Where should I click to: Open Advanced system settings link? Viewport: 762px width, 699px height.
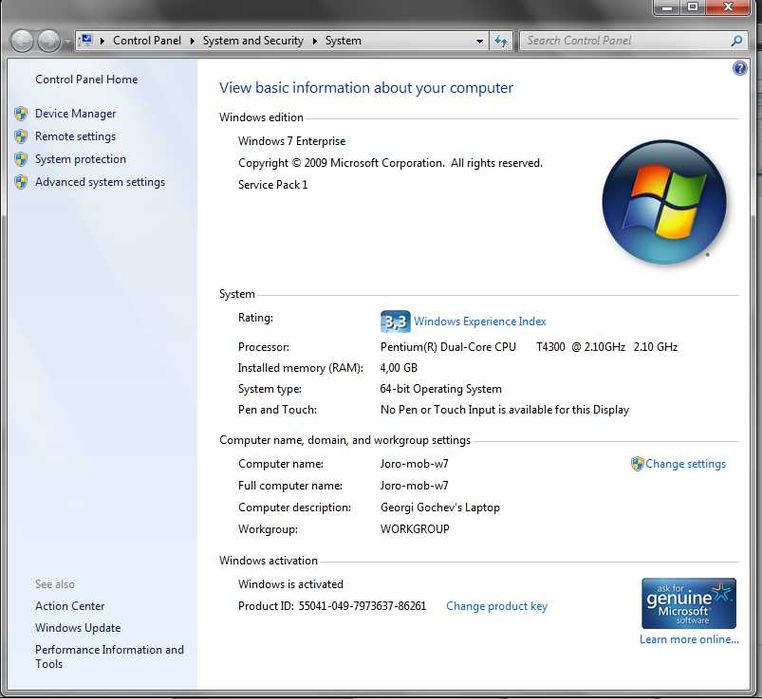[100, 182]
